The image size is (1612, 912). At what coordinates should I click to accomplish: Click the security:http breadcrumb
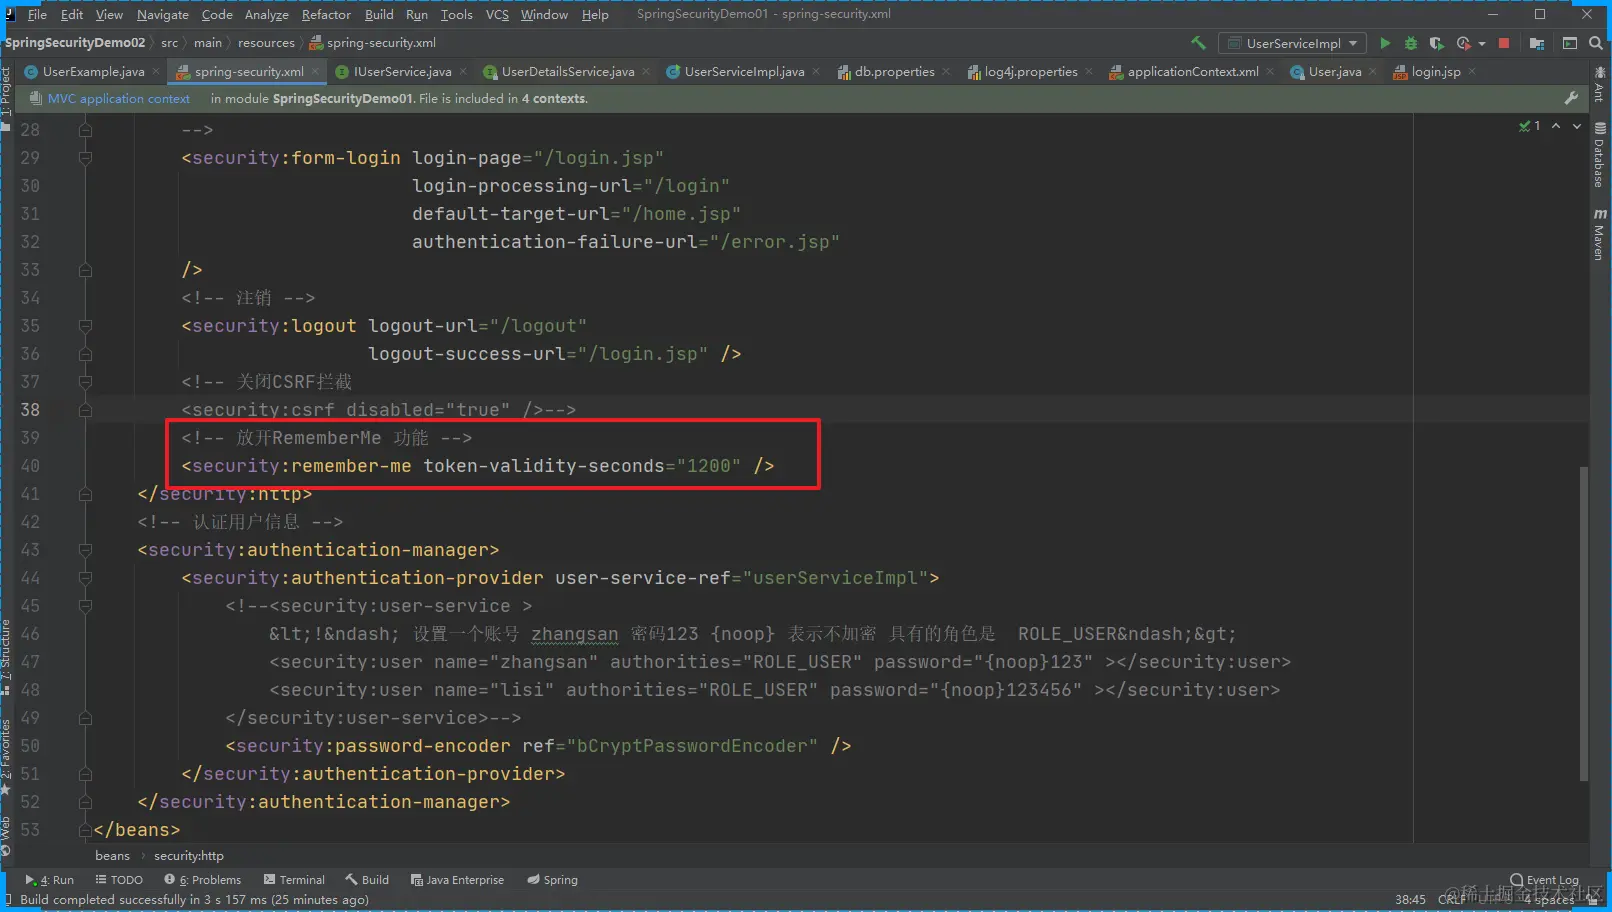pos(189,856)
